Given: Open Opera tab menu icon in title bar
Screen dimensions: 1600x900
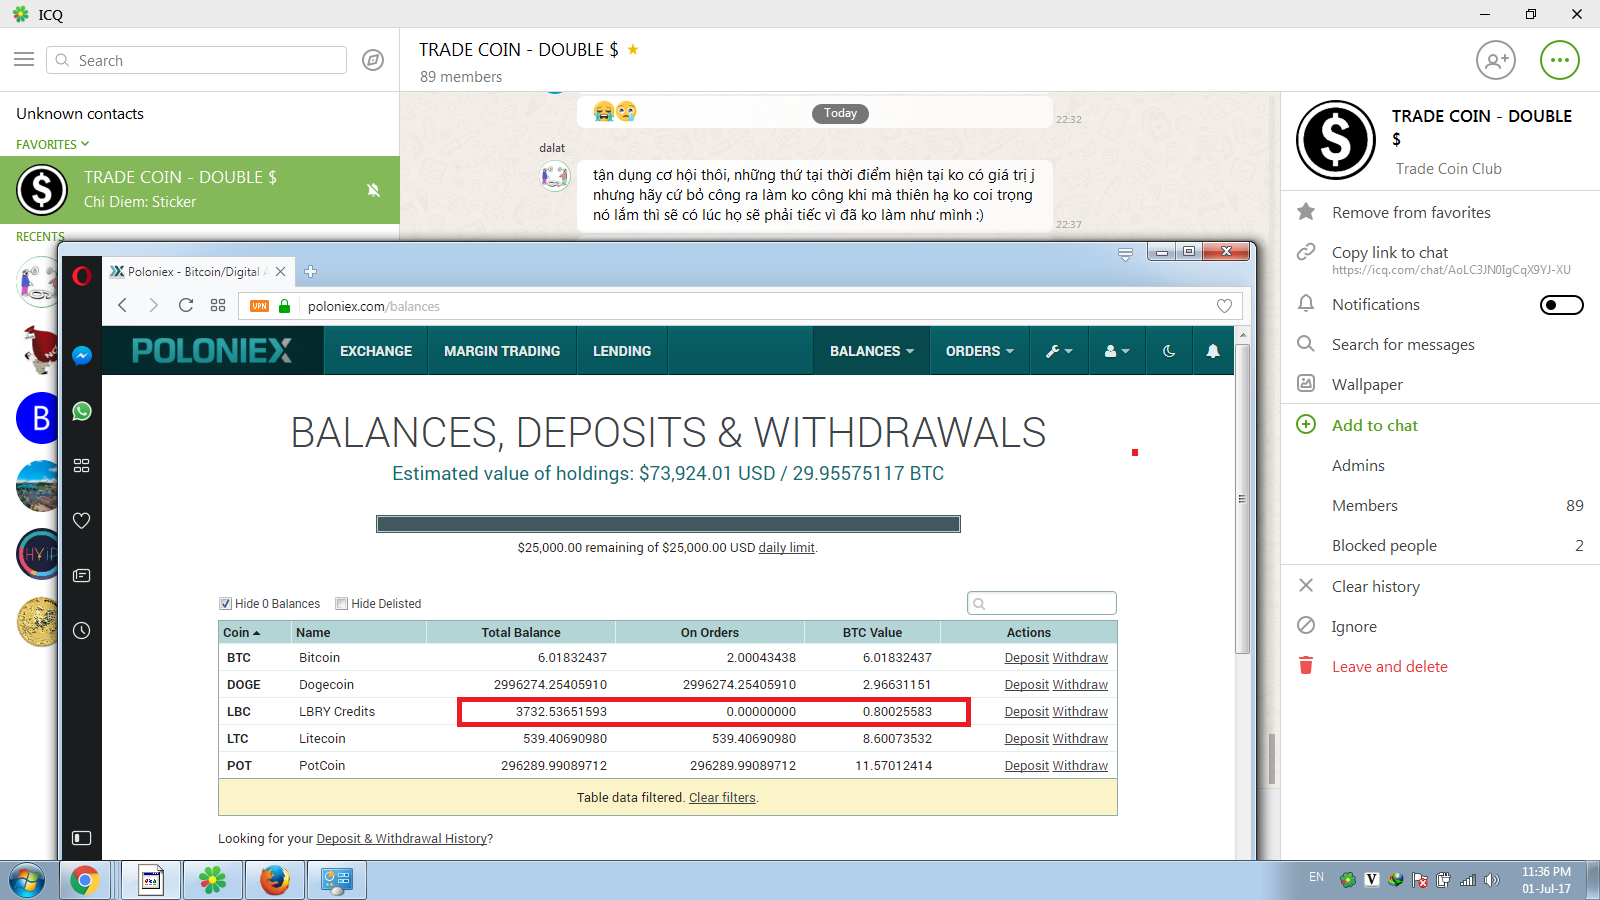Looking at the screenshot, I should coord(1125,254).
